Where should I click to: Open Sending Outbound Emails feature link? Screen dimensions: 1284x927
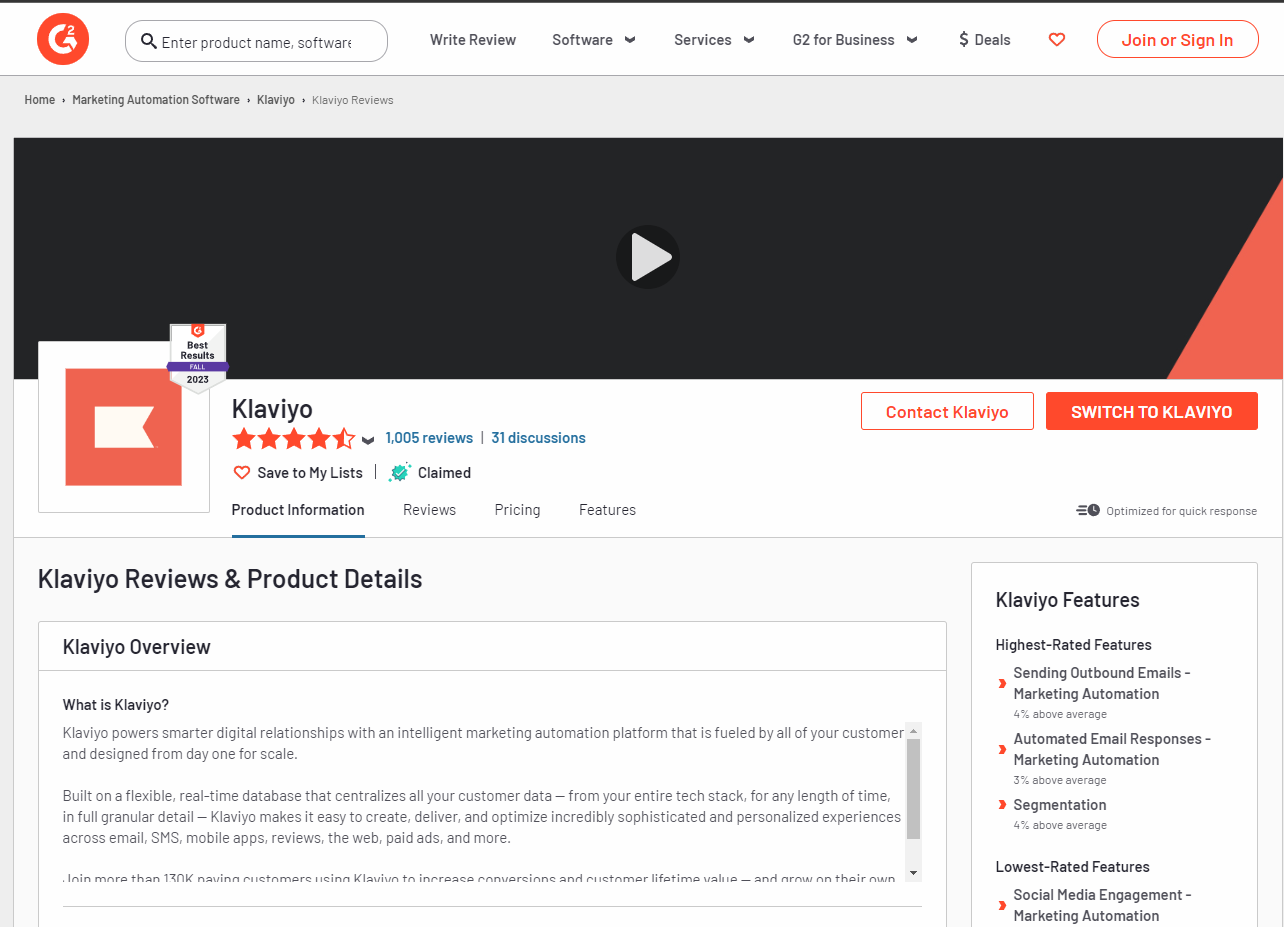[1102, 683]
